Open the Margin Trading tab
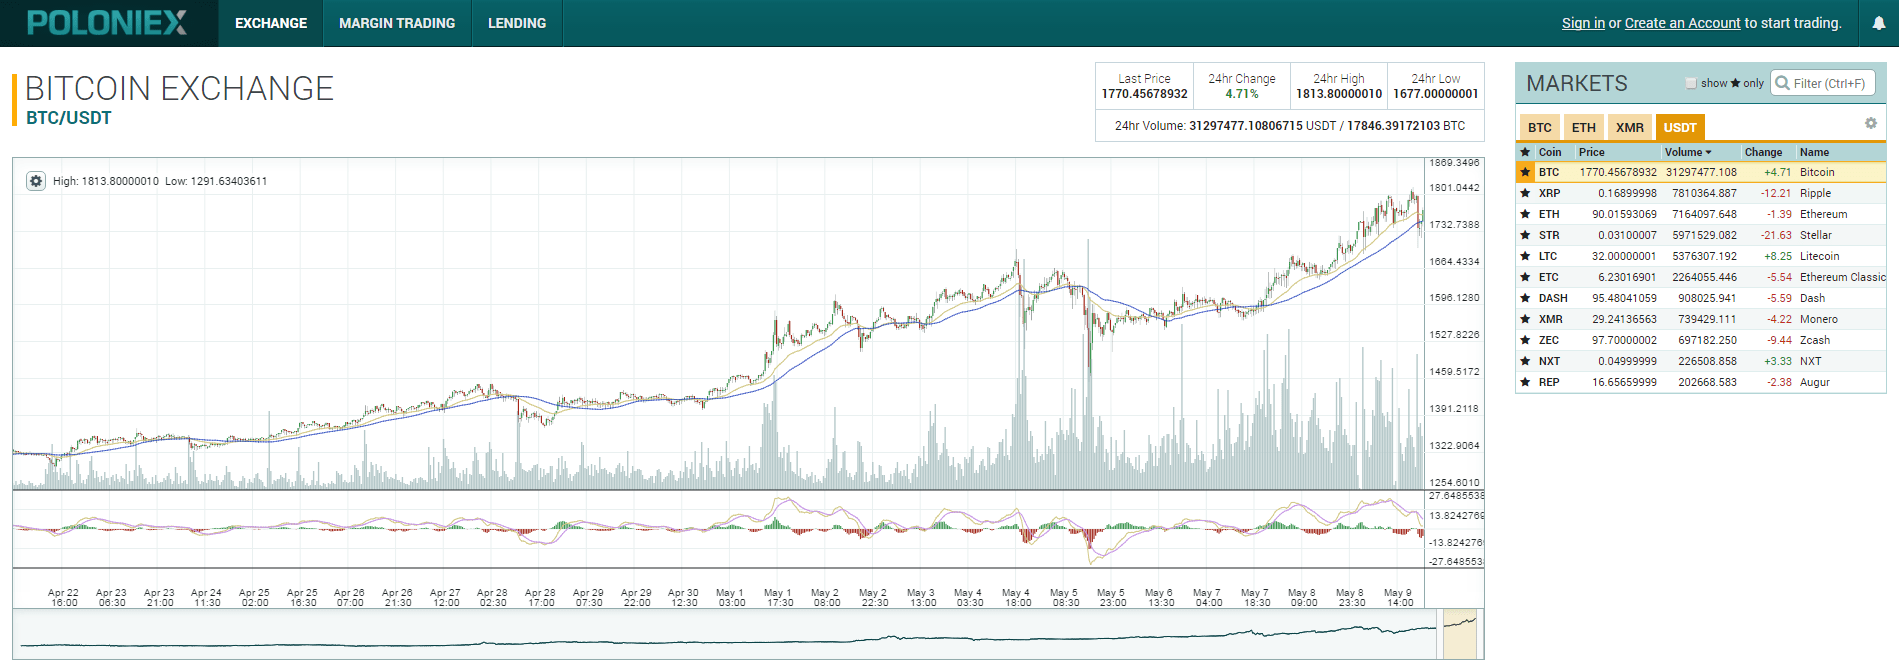Viewport: 1899px width, 670px height. click(x=397, y=23)
